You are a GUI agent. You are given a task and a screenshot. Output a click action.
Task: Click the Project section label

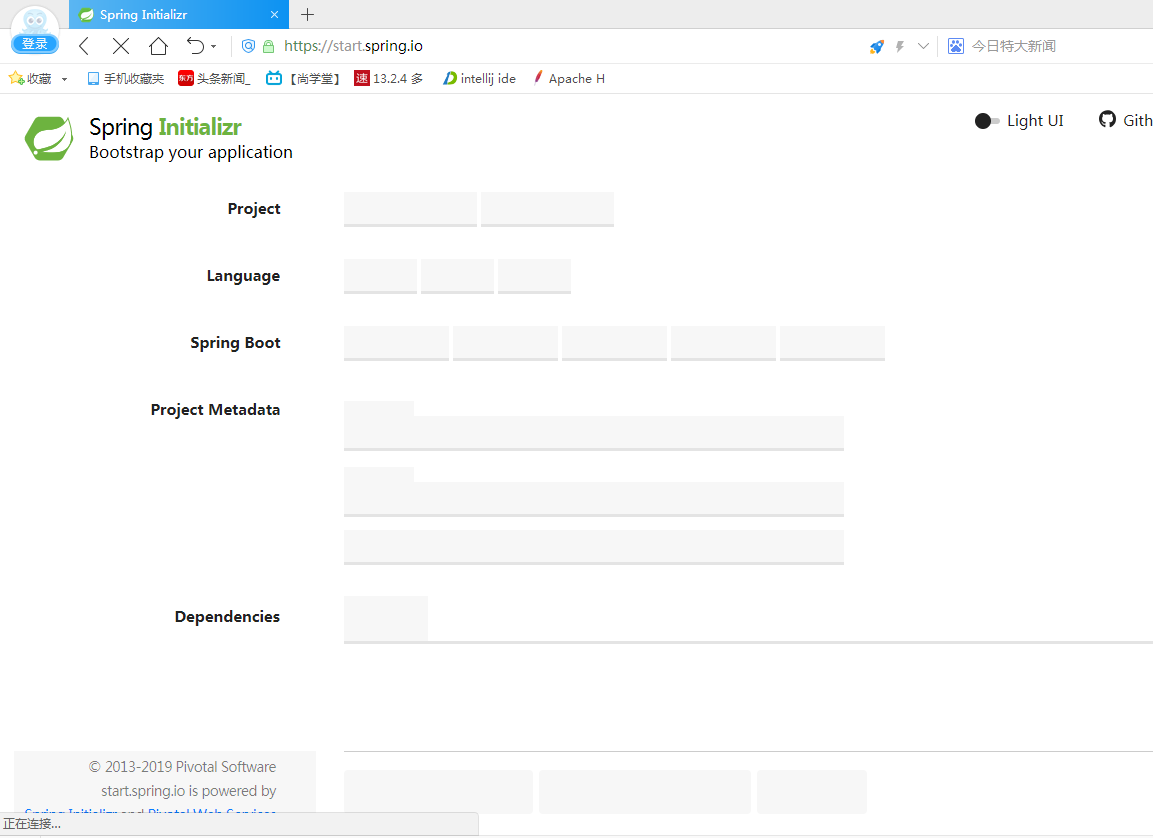coord(254,209)
